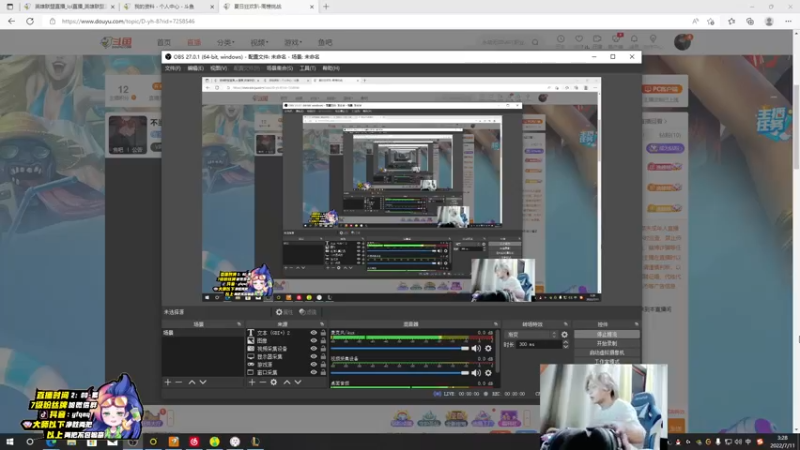Viewport: 800px width, 450px height.
Task: Remove the selected scene with minus
Action: click(x=179, y=382)
